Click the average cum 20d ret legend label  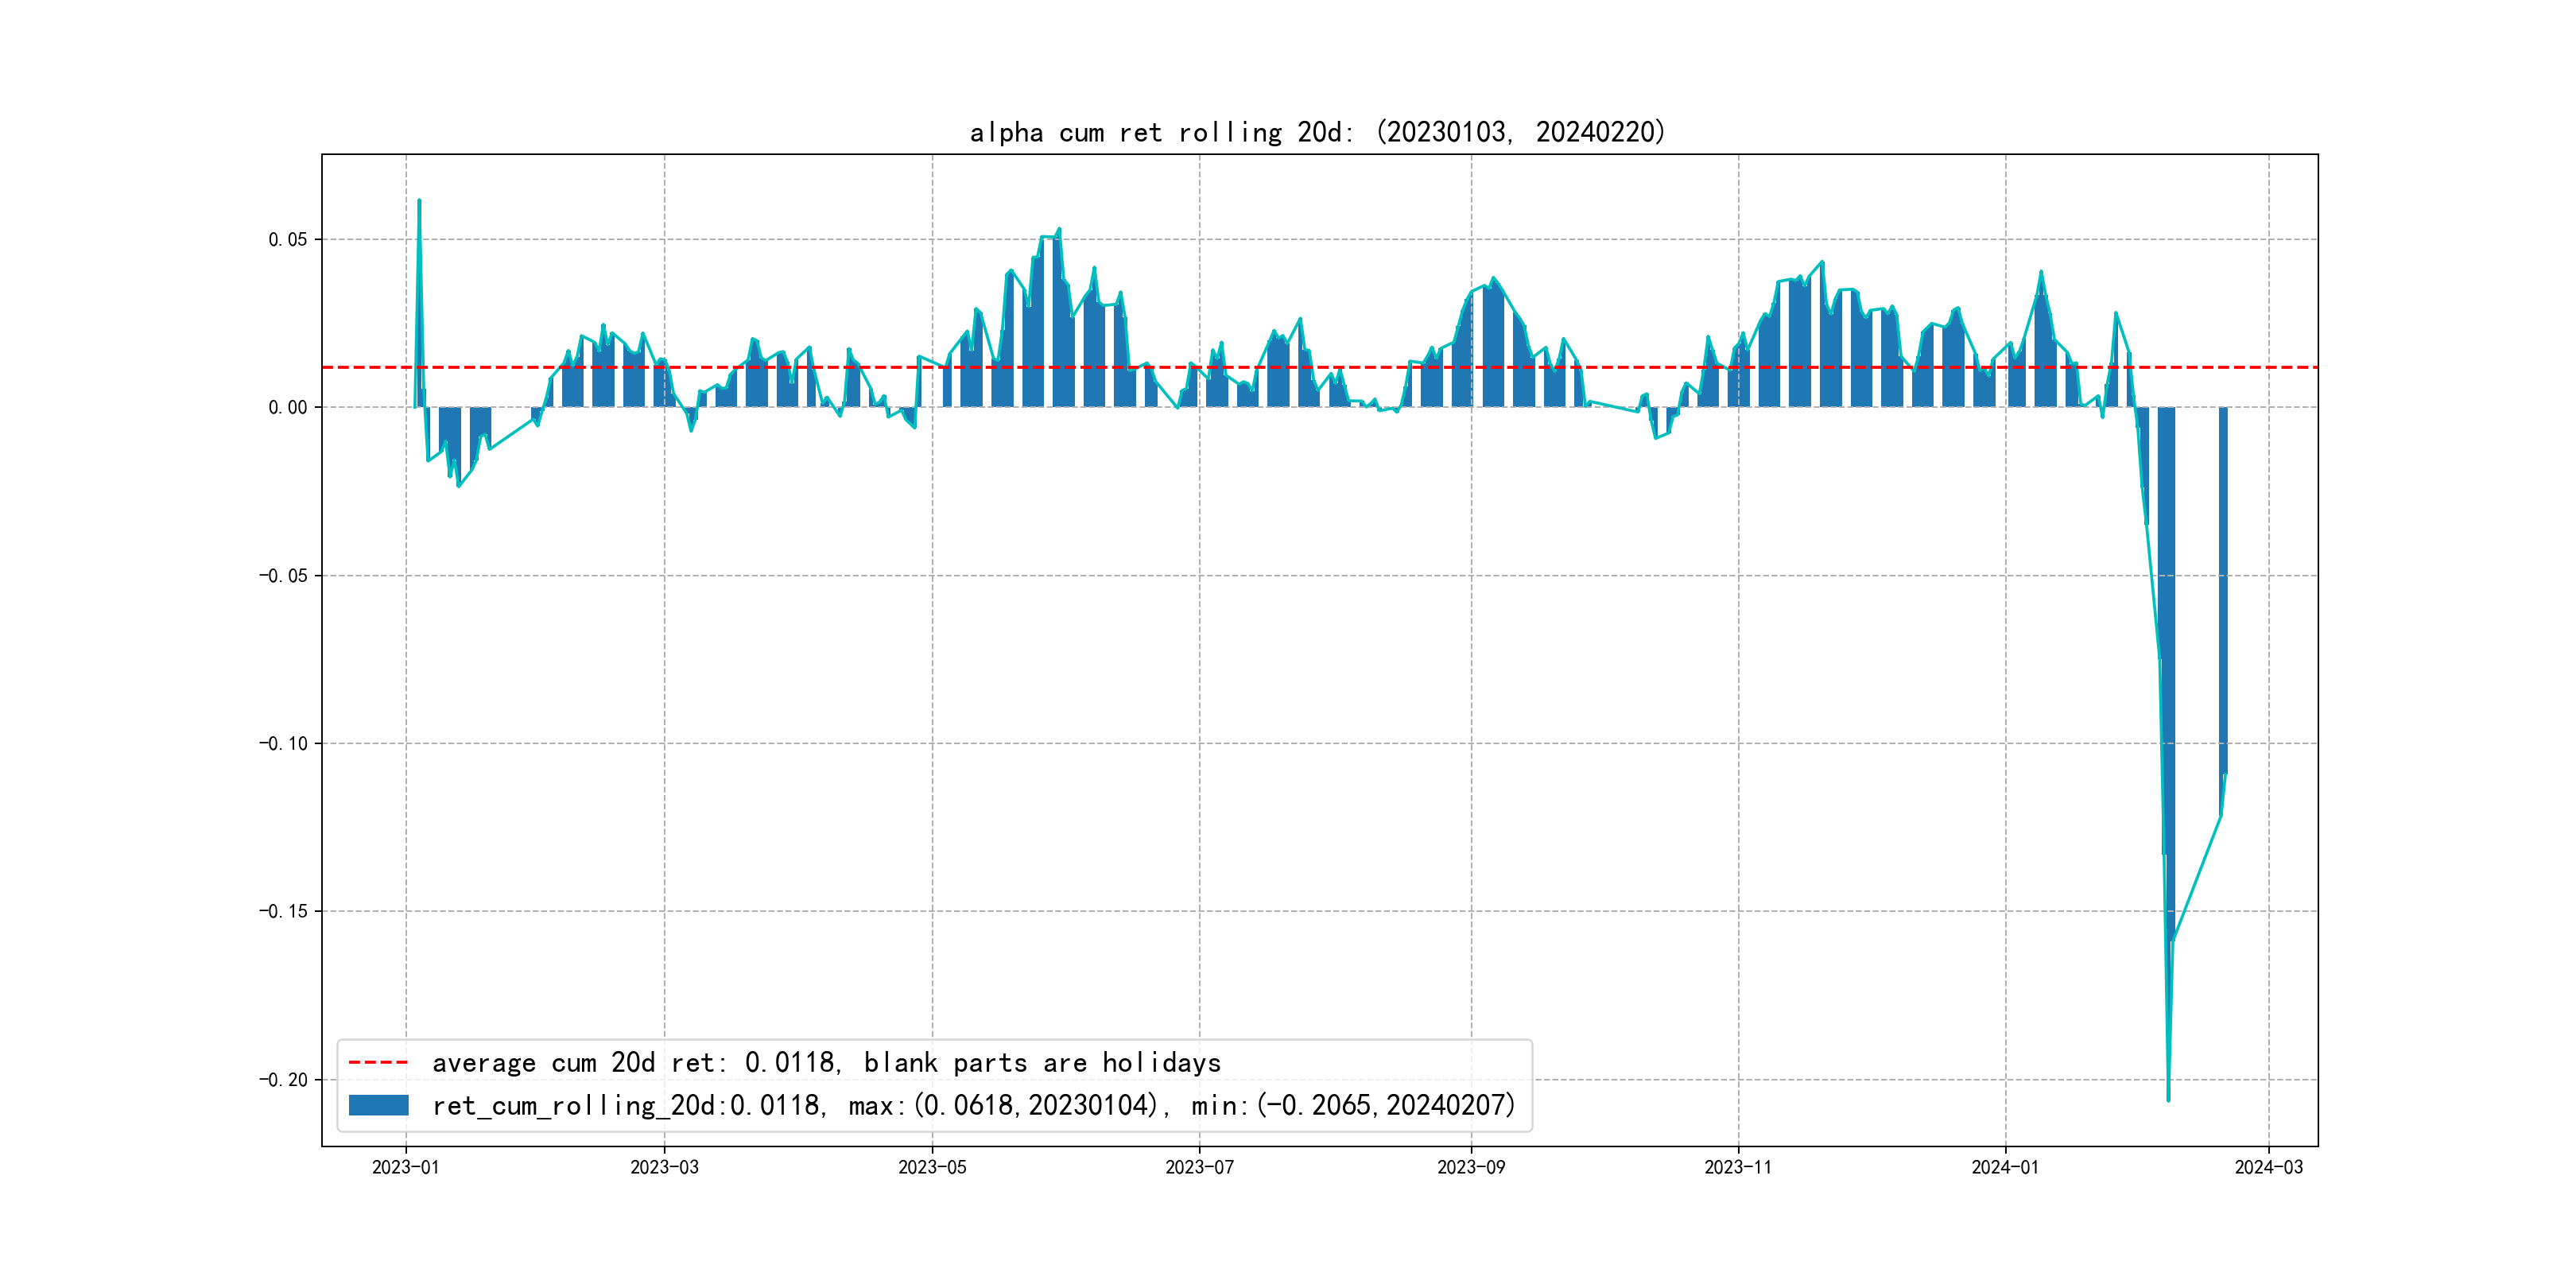tap(826, 1062)
